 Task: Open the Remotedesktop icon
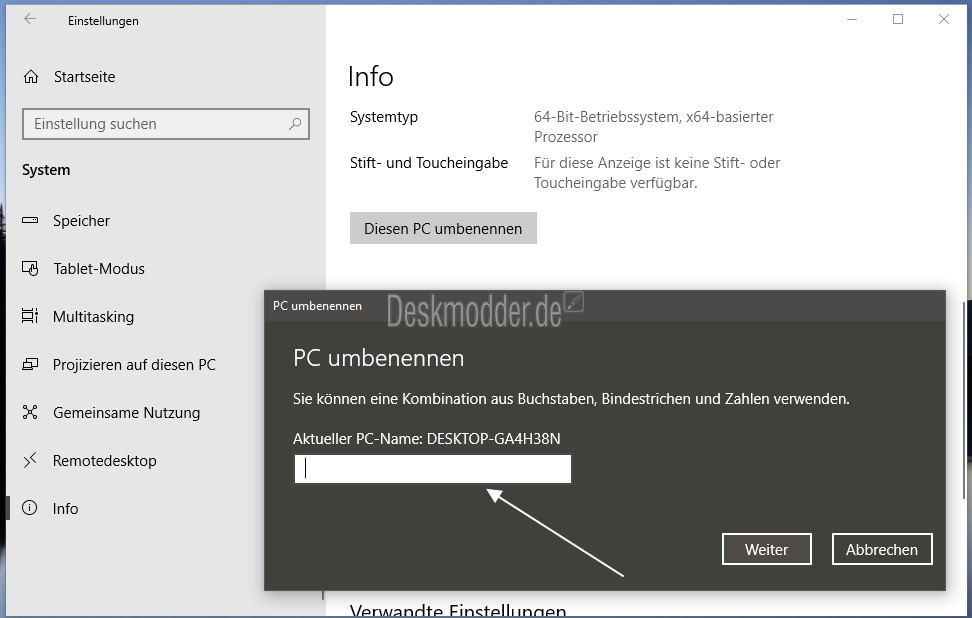click(x=30, y=460)
